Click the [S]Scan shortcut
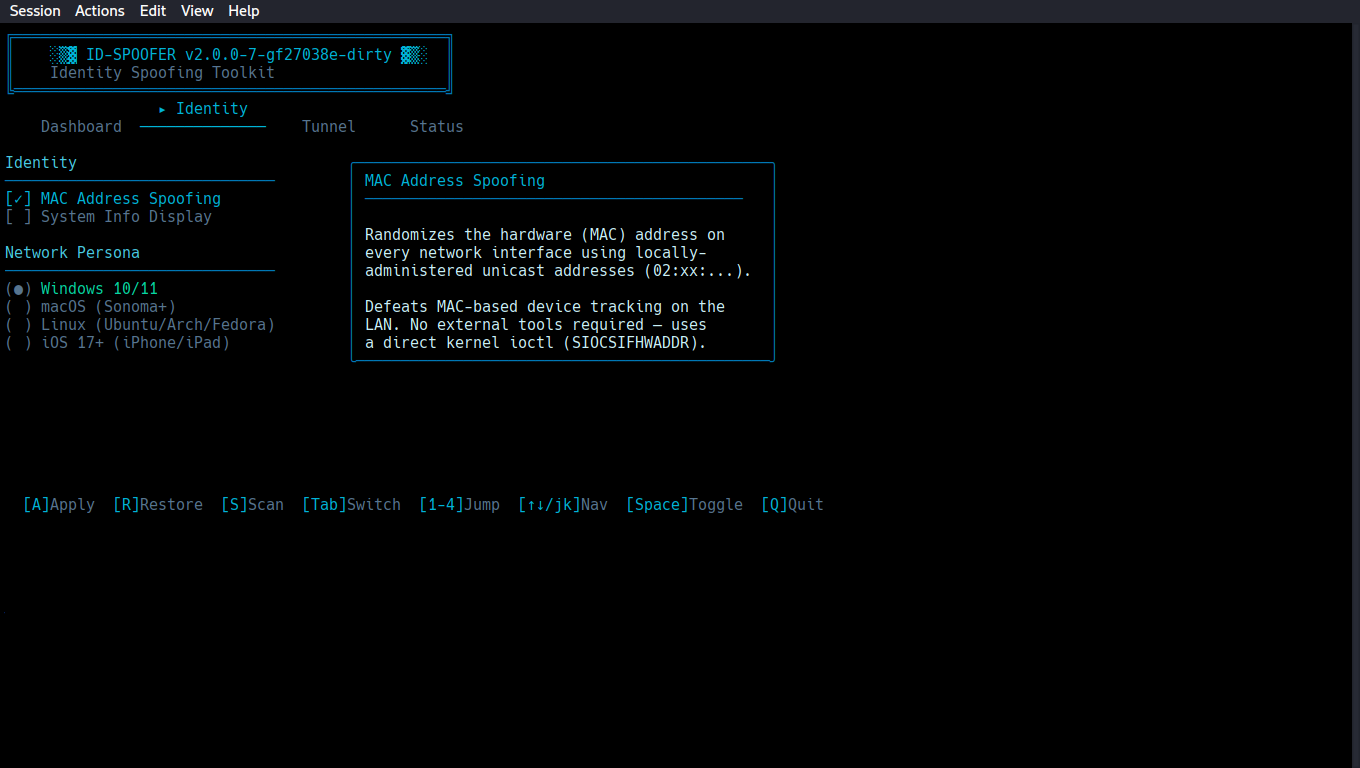This screenshot has width=1360, height=768. pos(252,505)
